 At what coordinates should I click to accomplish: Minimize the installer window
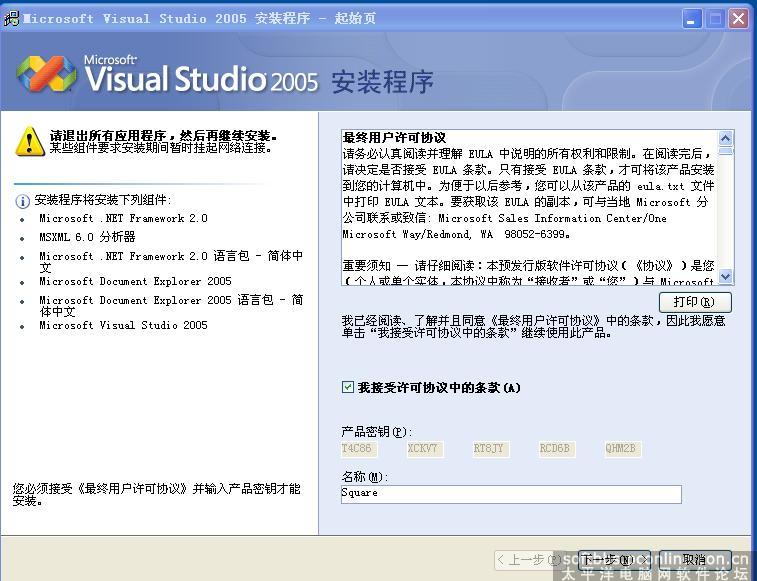692,19
